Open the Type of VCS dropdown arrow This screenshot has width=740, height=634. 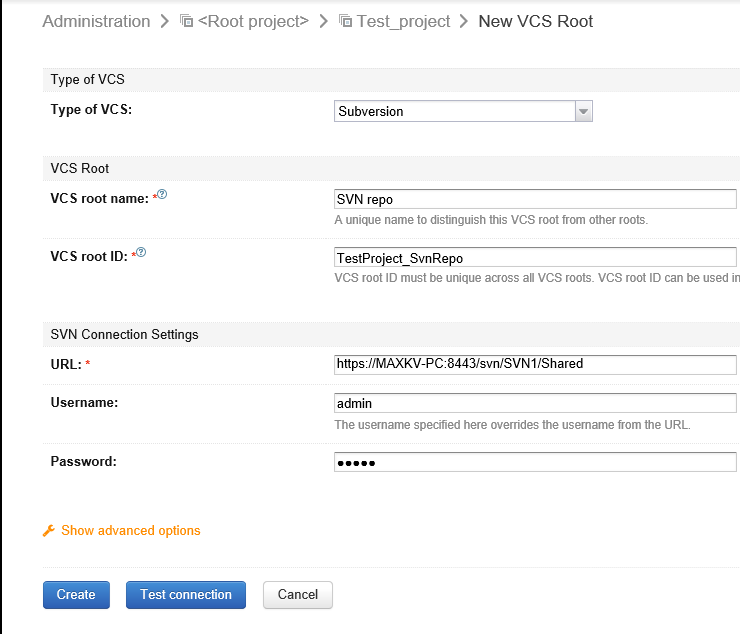point(584,111)
